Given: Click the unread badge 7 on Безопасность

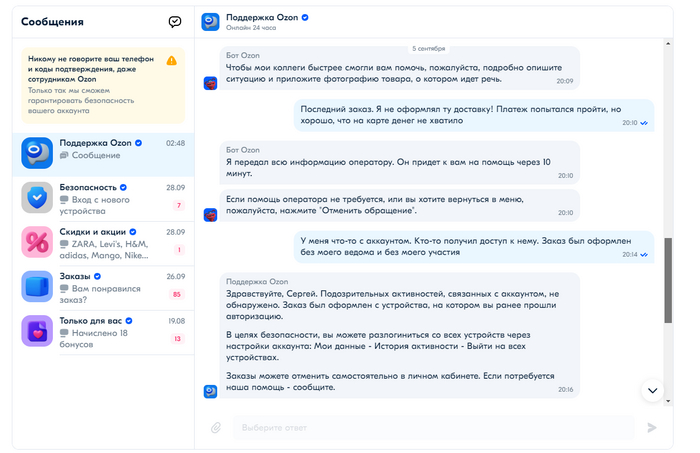Looking at the screenshot, I should [x=179, y=205].
